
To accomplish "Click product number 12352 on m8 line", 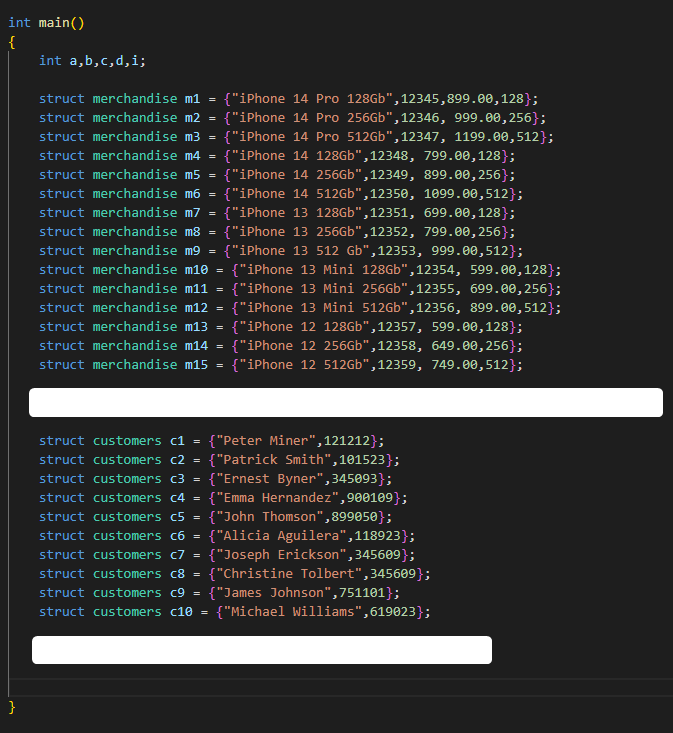I will 389,232.
